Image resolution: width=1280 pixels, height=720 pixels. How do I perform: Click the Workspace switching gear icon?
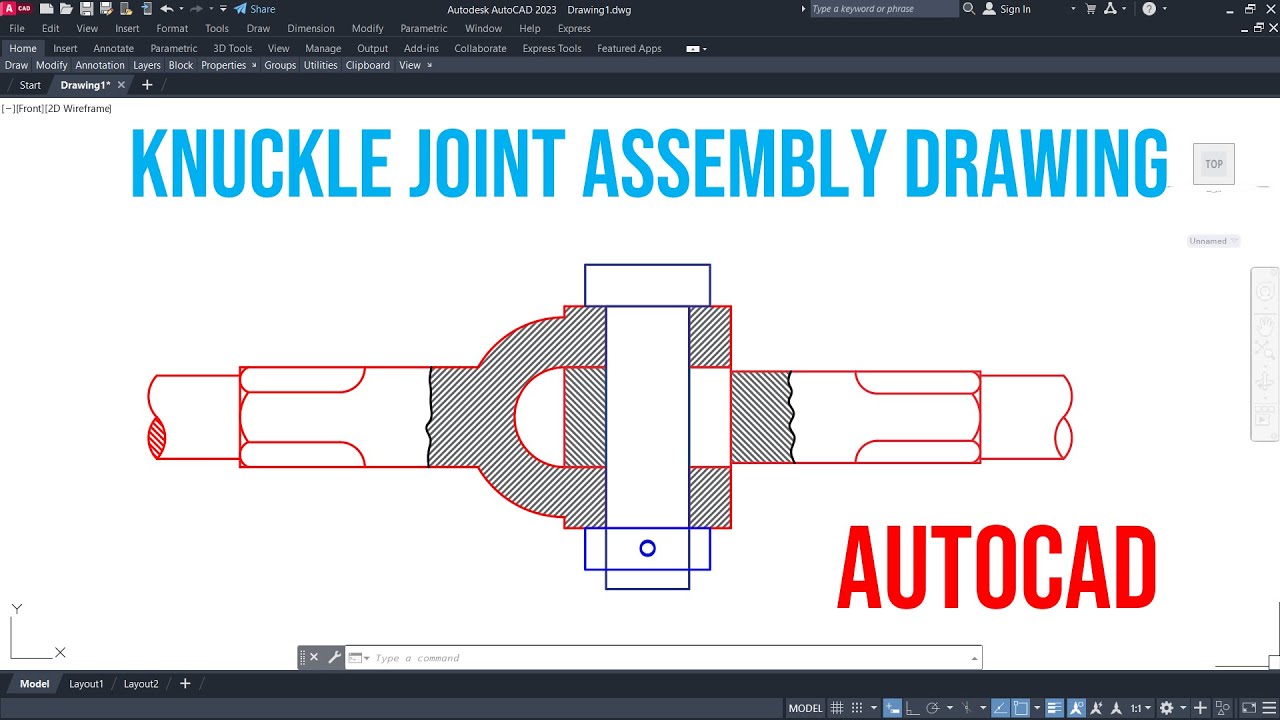pyautogui.click(x=1166, y=708)
